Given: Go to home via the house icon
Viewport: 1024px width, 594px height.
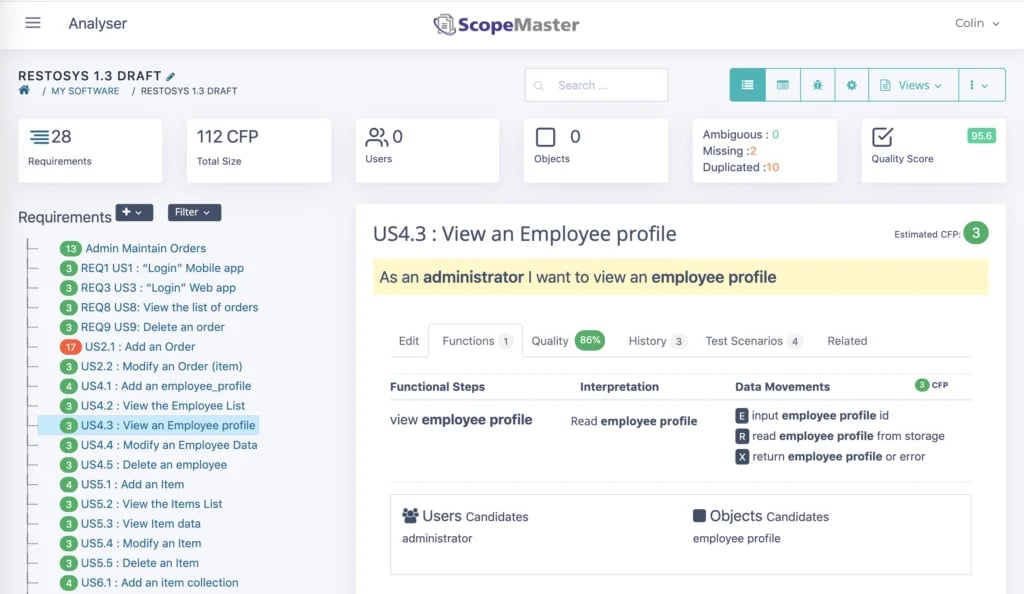Looking at the screenshot, I should click(24, 90).
